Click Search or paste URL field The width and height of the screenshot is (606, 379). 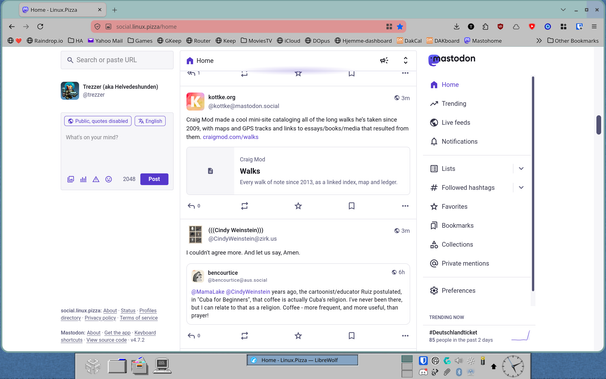[x=117, y=60]
